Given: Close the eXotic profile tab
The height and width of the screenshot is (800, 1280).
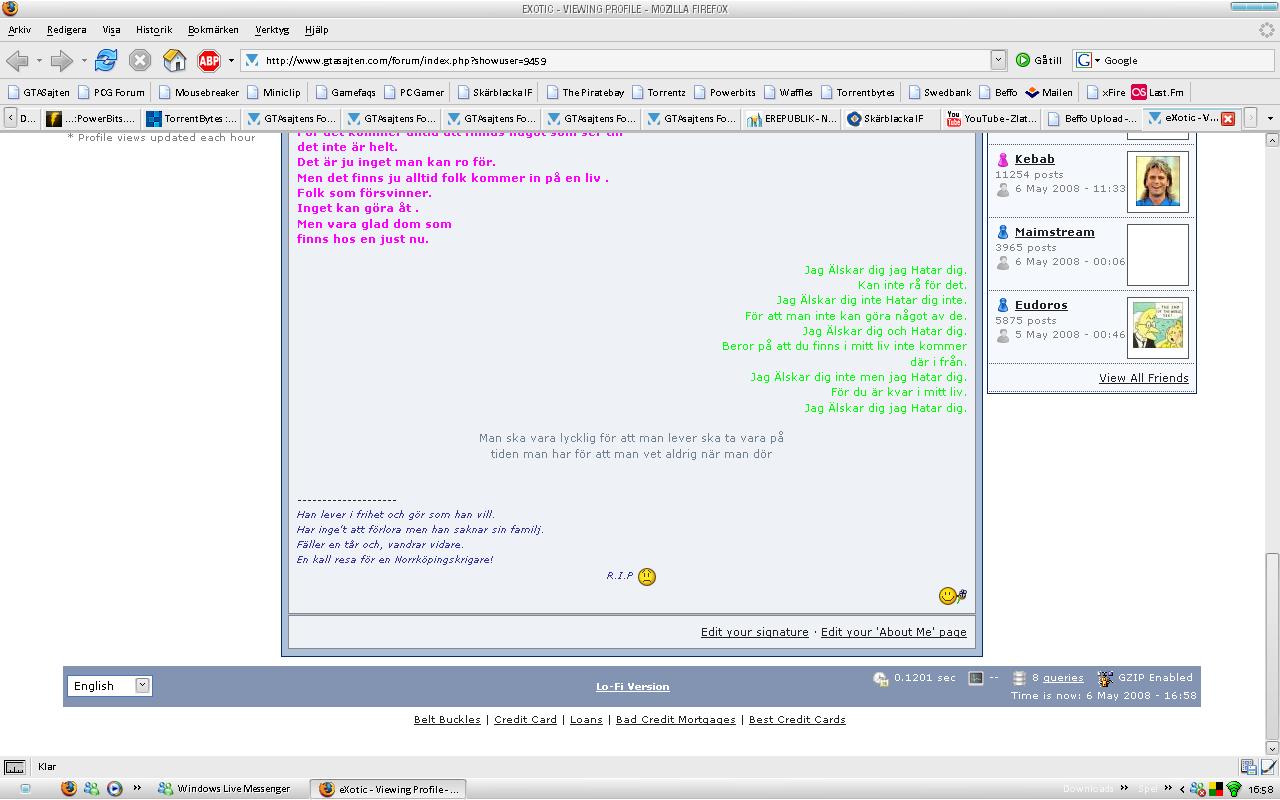Looking at the screenshot, I should [x=1228, y=118].
